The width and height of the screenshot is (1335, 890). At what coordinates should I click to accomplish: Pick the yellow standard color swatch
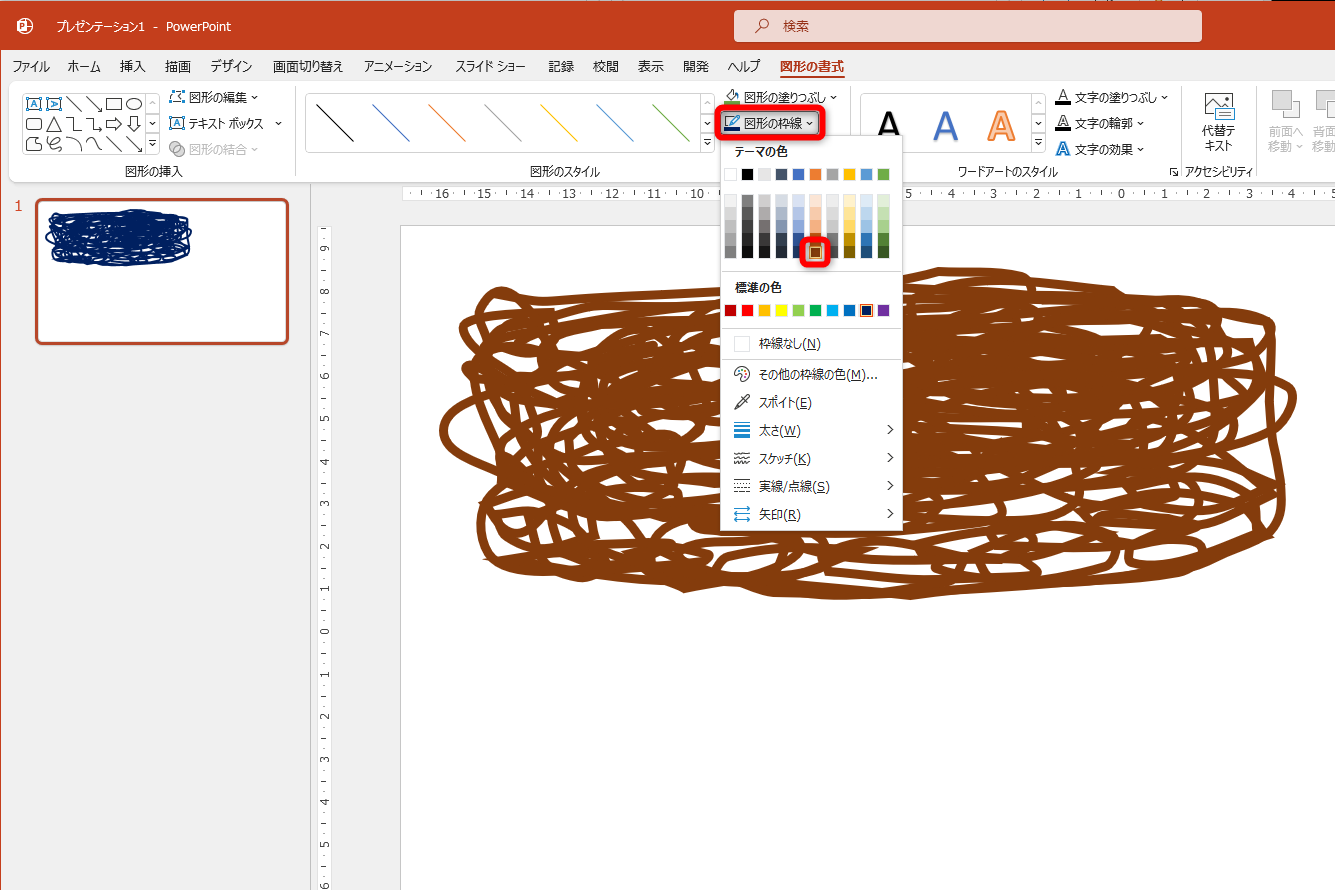[782, 310]
